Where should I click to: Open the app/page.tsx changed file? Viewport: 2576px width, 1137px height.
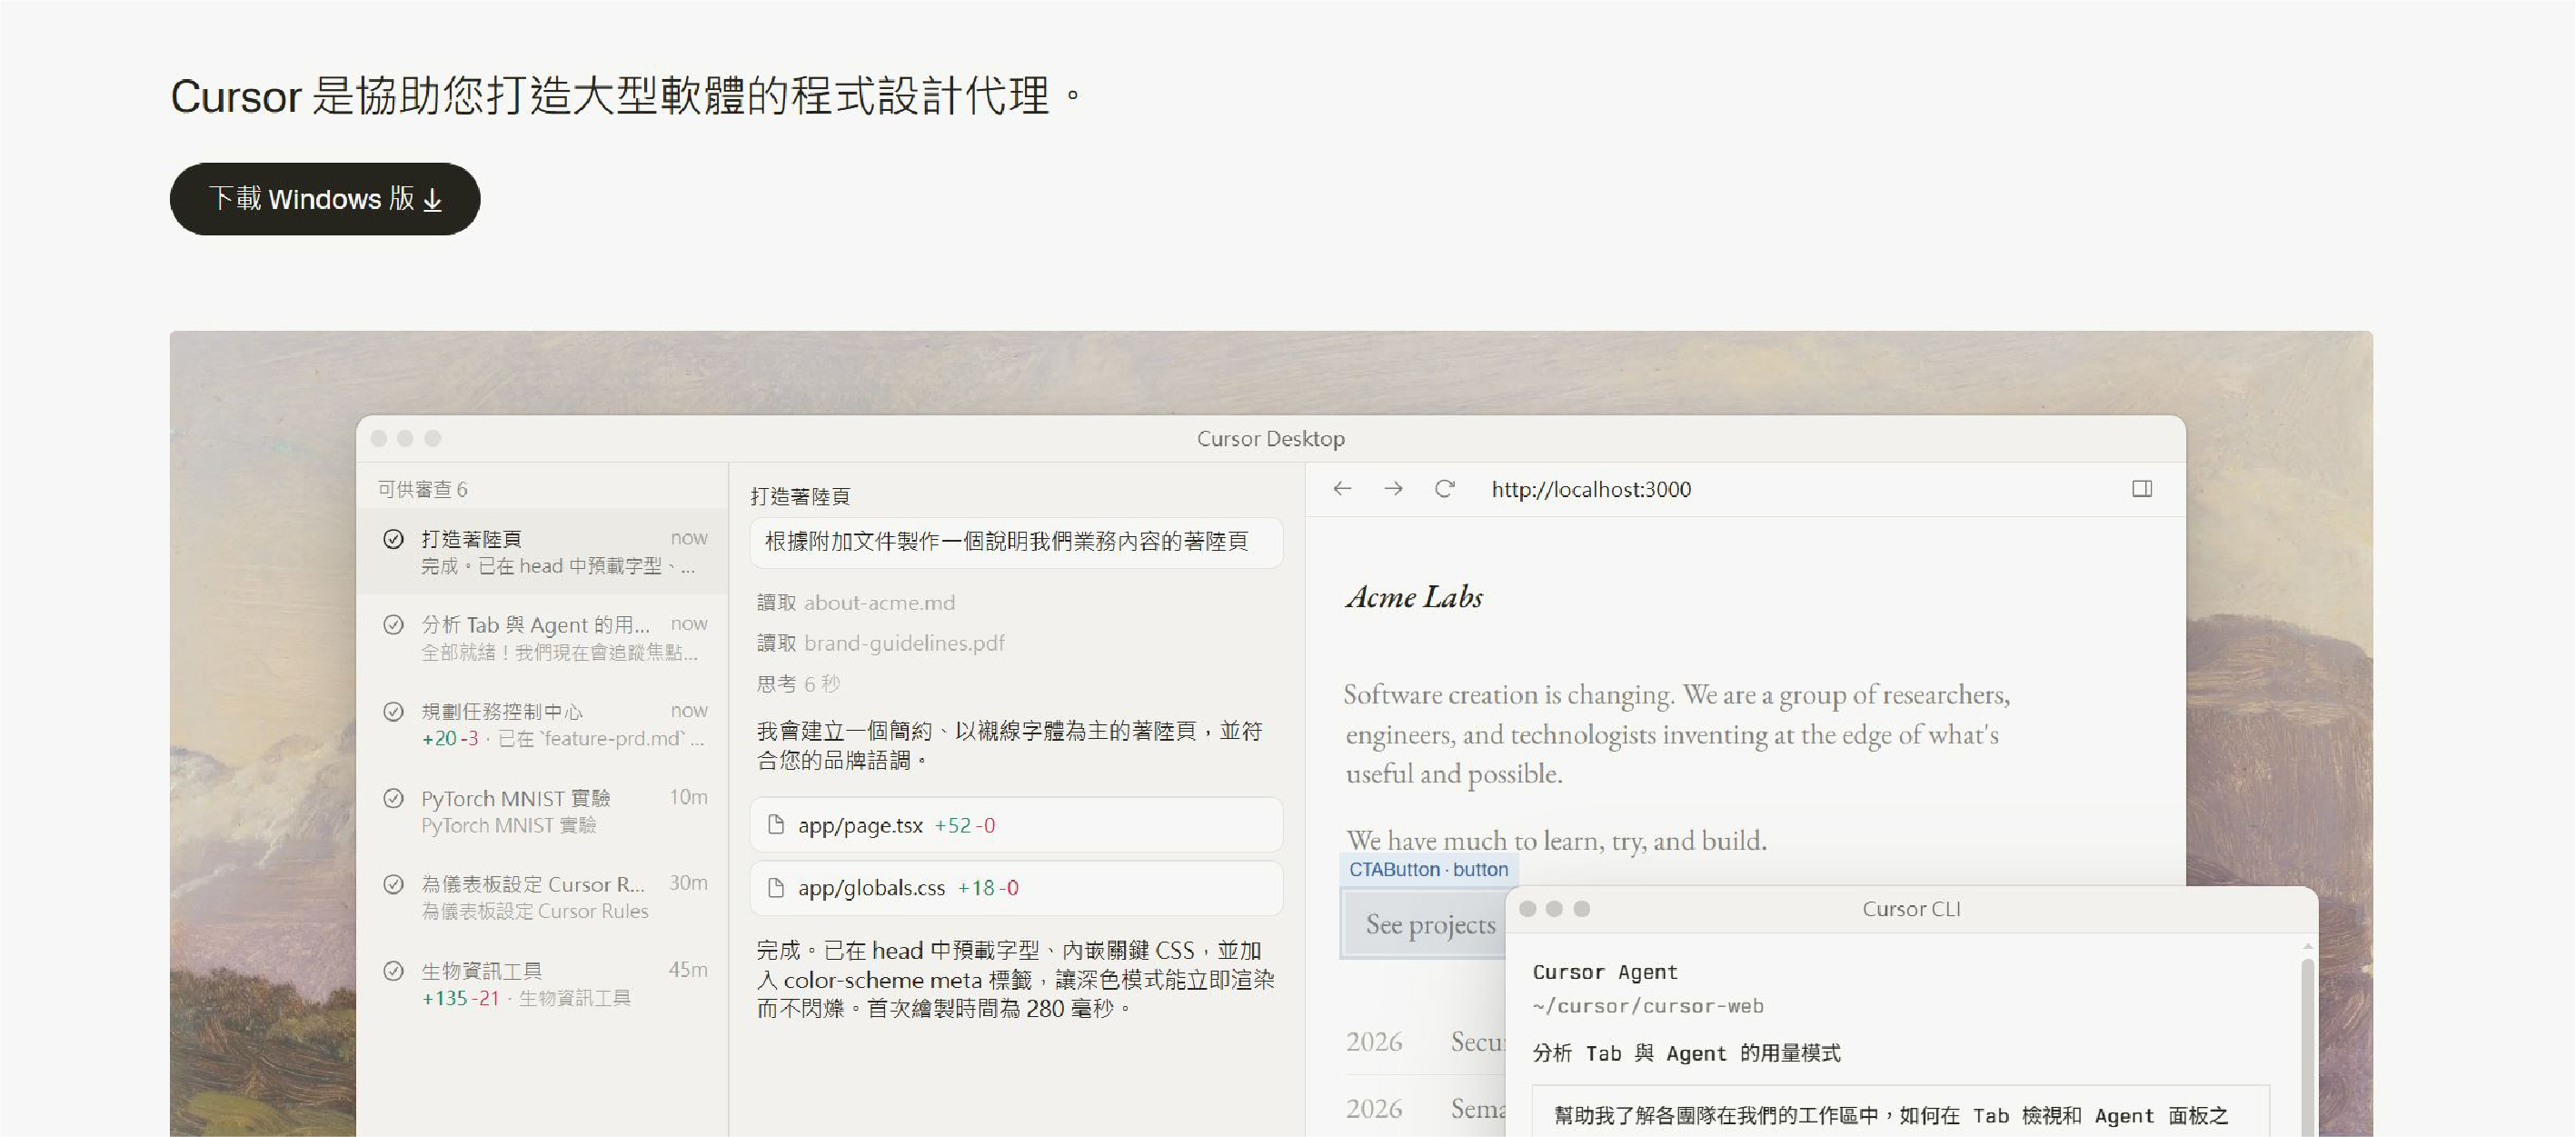[1016, 825]
